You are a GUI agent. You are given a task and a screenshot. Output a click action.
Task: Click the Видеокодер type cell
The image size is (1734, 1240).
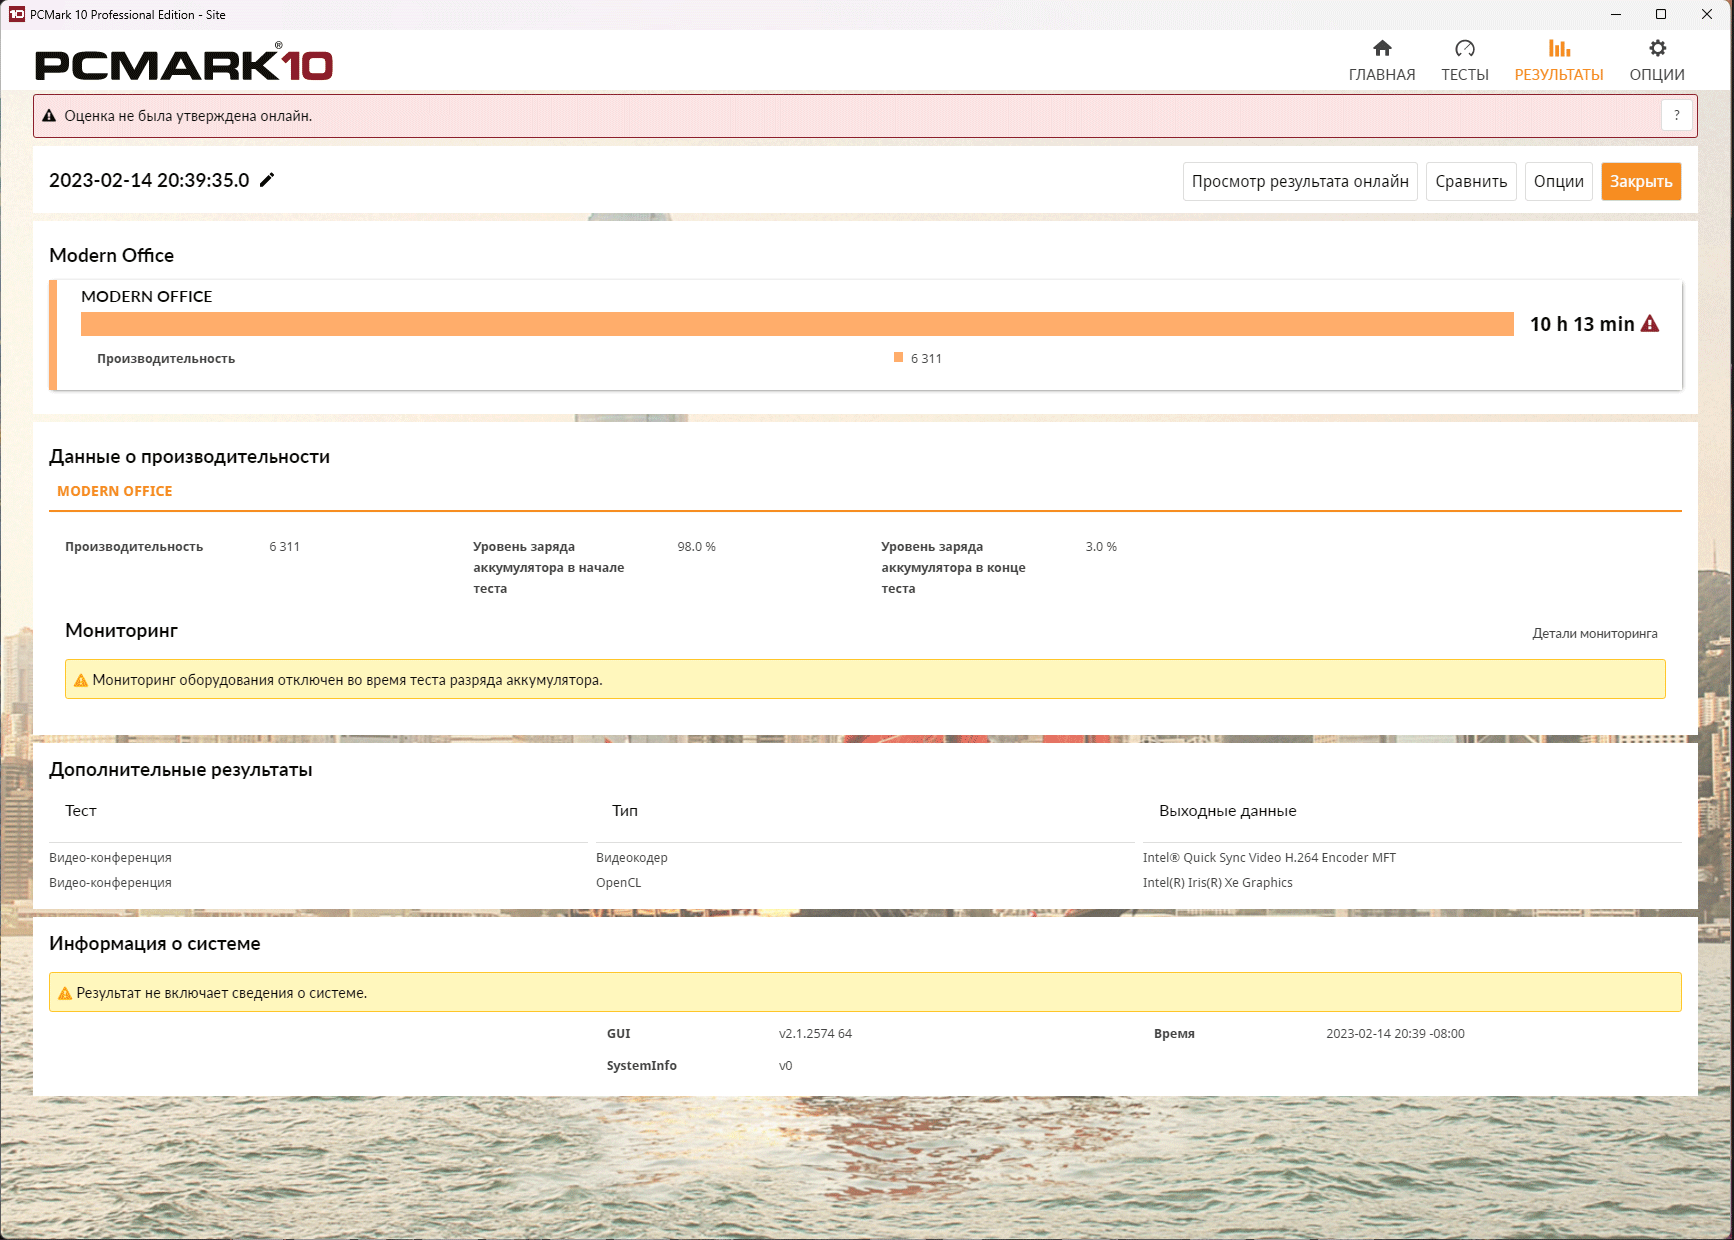click(x=632, y=858)
